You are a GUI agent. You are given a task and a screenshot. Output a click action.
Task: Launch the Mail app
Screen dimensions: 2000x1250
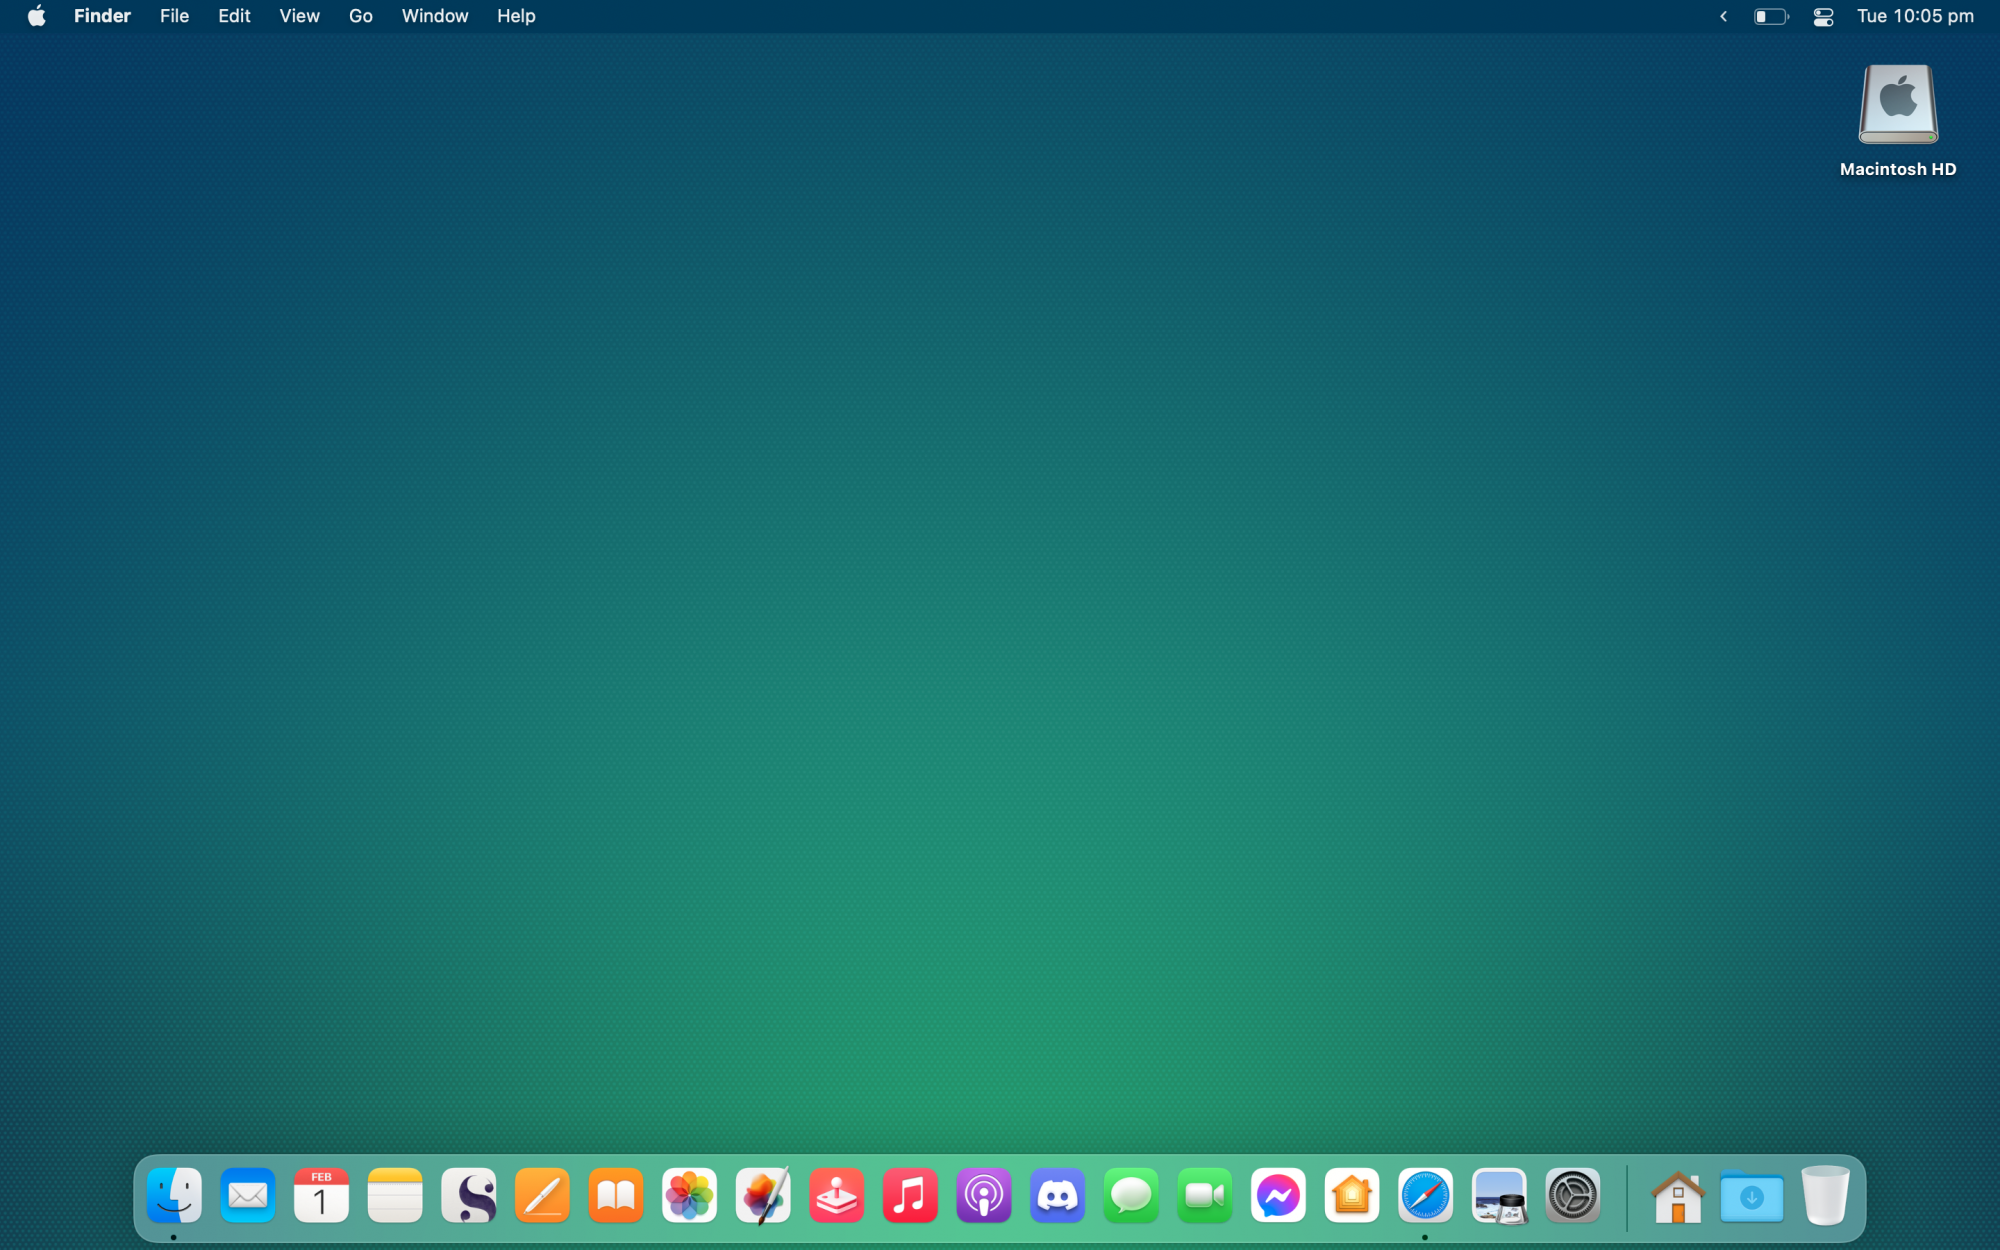[248, 1195]
